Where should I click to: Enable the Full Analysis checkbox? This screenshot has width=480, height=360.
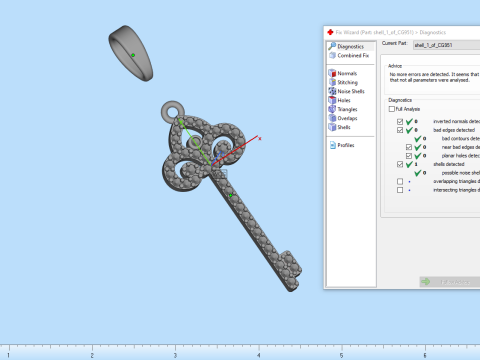click(x=392, y=109)
